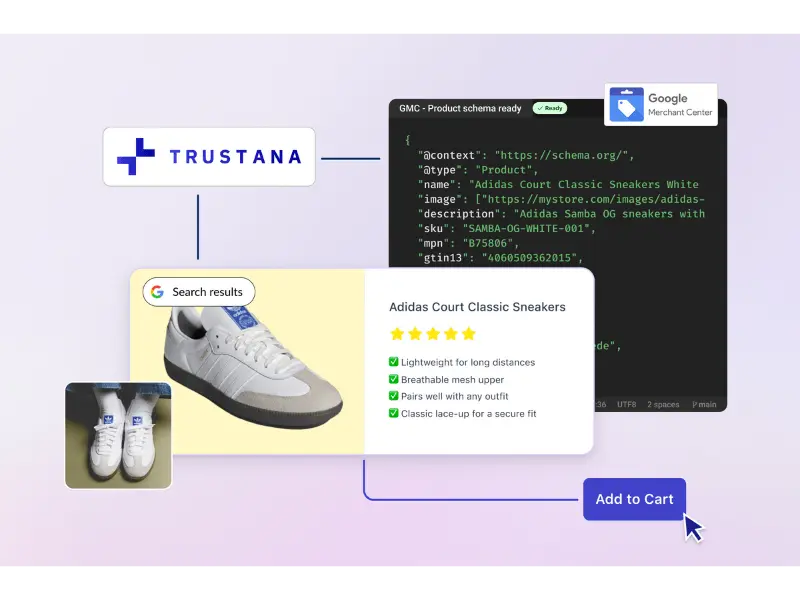Image resolution: width=800 pixels, height=600 pixels.
Task: Click the 'GMC - Product schema ready' title
Action: (x=460, y=108)
